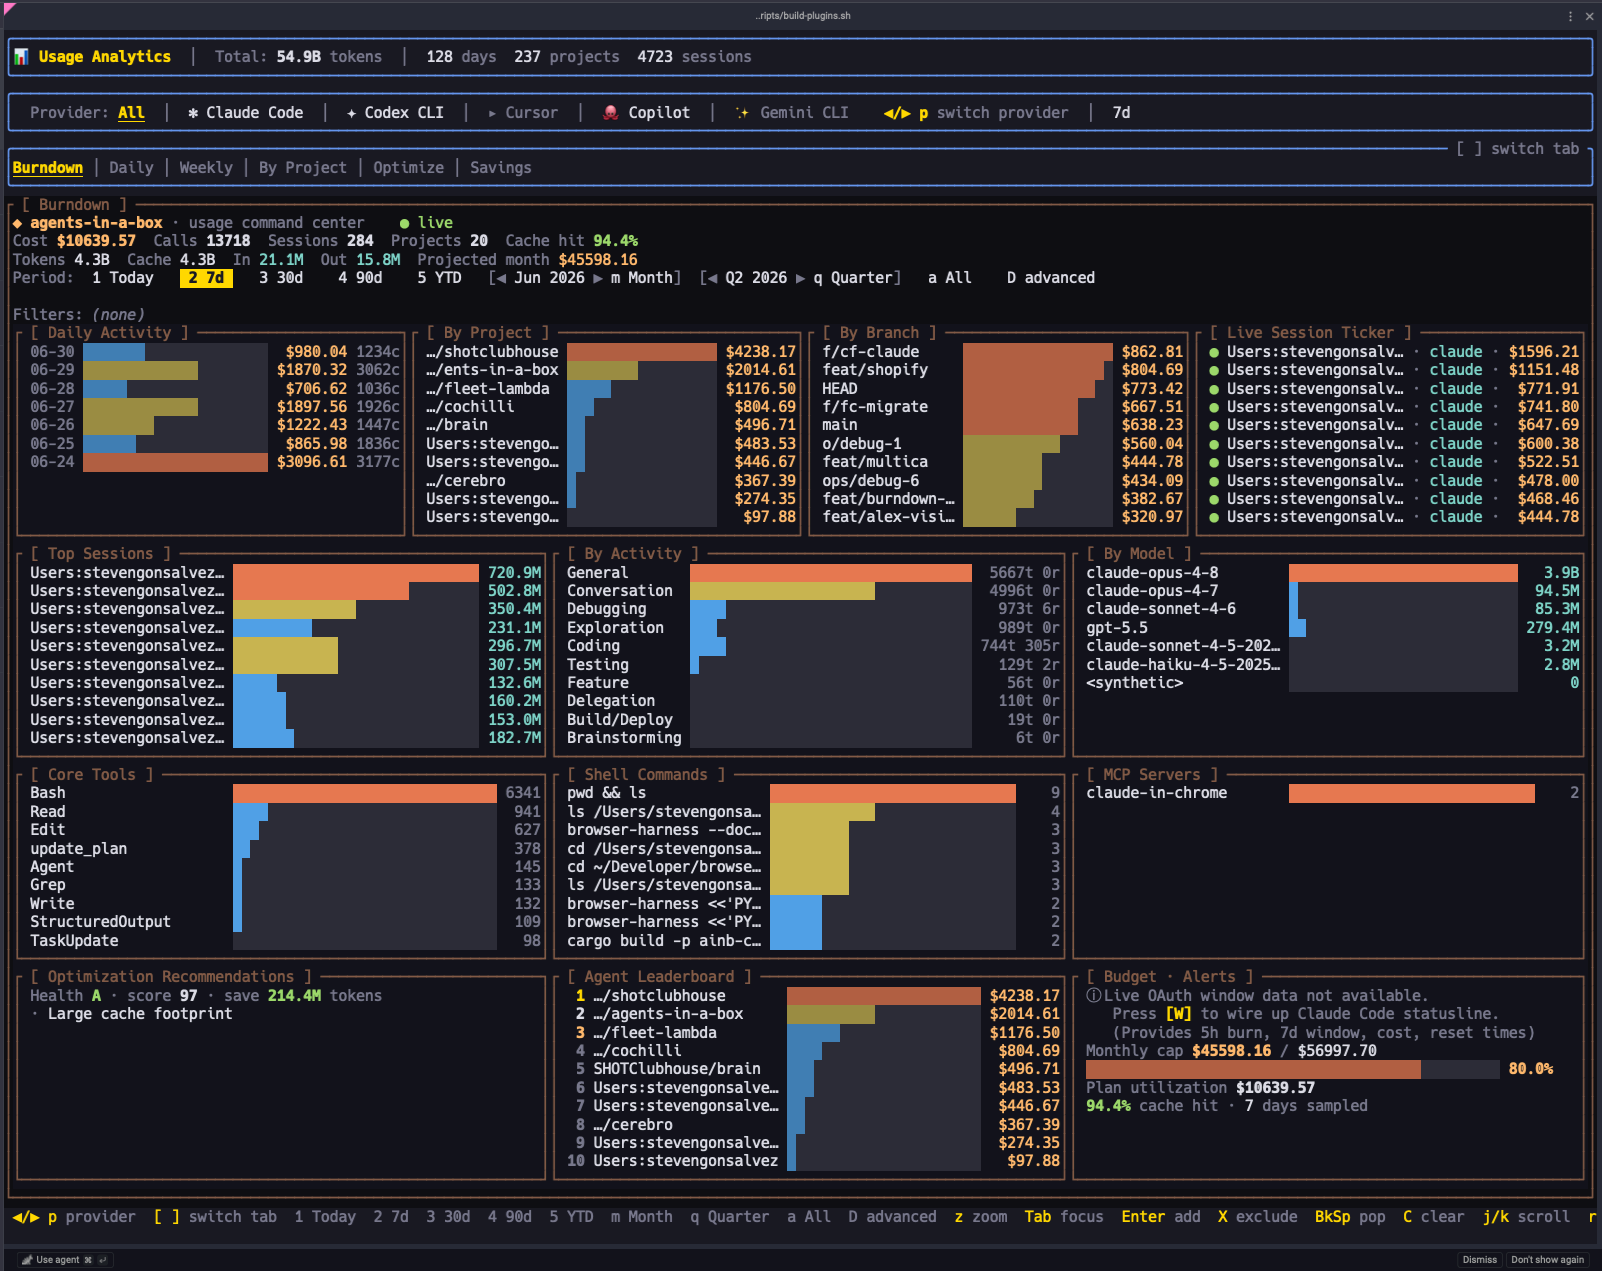1602x1271 pixels.
Task: Select the highlighted 7d period option
Action: [206, 278]
